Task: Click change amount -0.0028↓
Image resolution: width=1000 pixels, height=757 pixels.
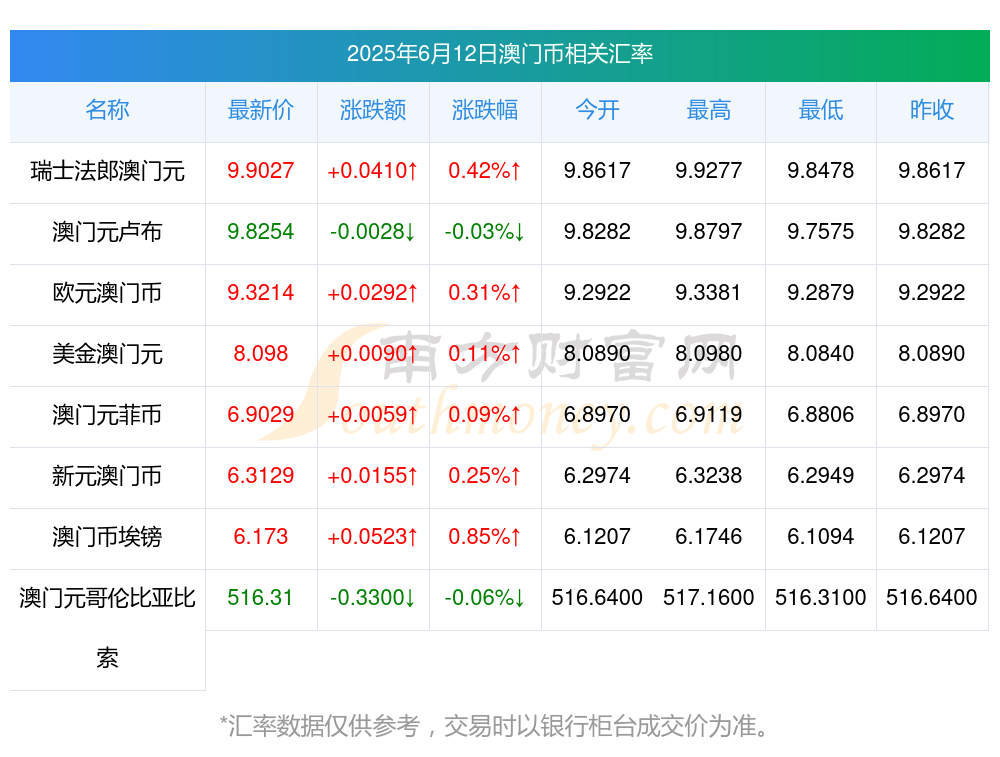Action: [372, 232]
